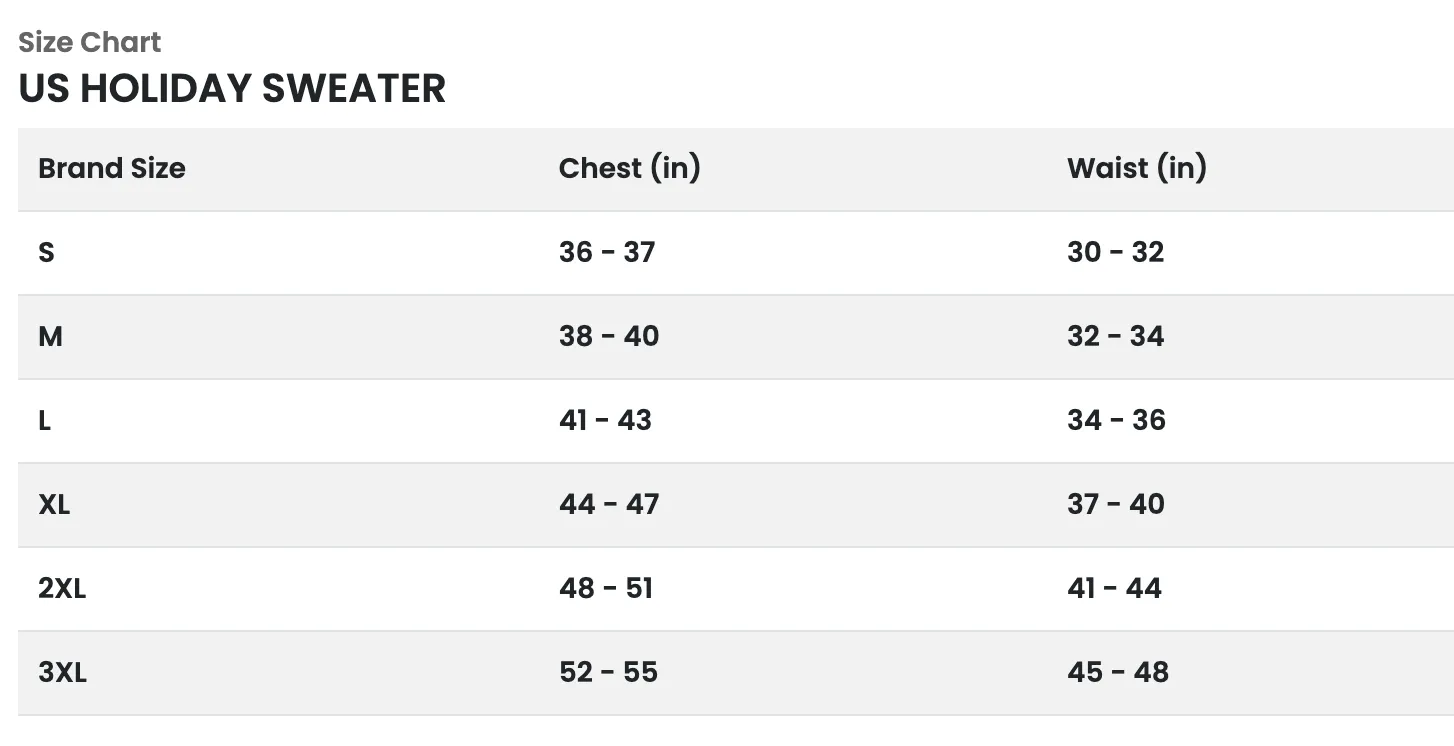Click the Brand Size column header
The height and width of the screenshot is (746, 1454).
(x=112, y=168)
